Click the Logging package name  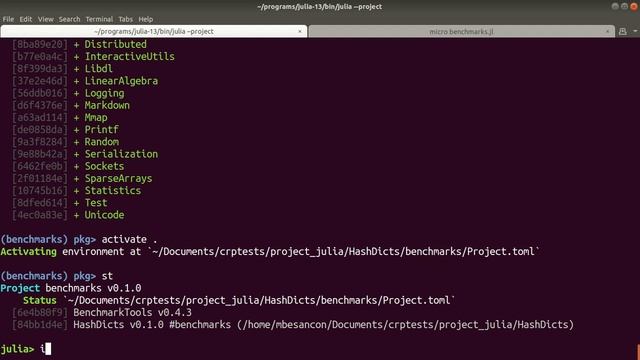tap(104, 93)
